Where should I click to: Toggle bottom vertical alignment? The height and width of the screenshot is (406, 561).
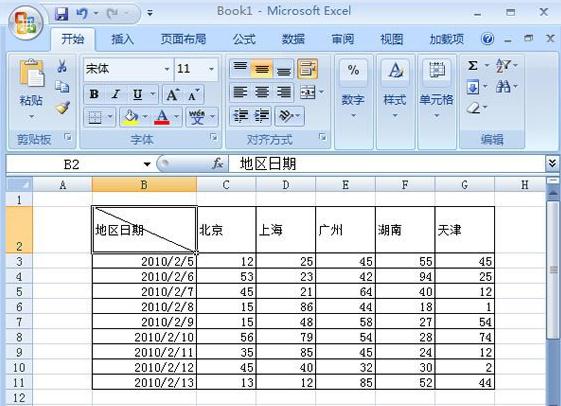283,68
